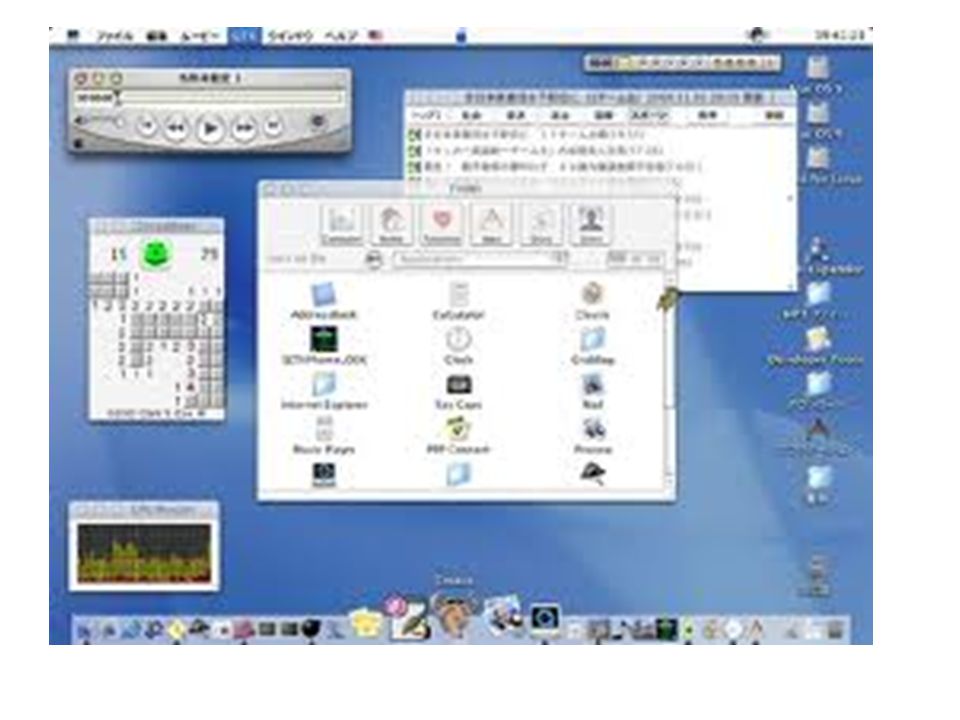
Task: Click the Docs button in the Finder toolbar
Action: click(x=541, y=225)
